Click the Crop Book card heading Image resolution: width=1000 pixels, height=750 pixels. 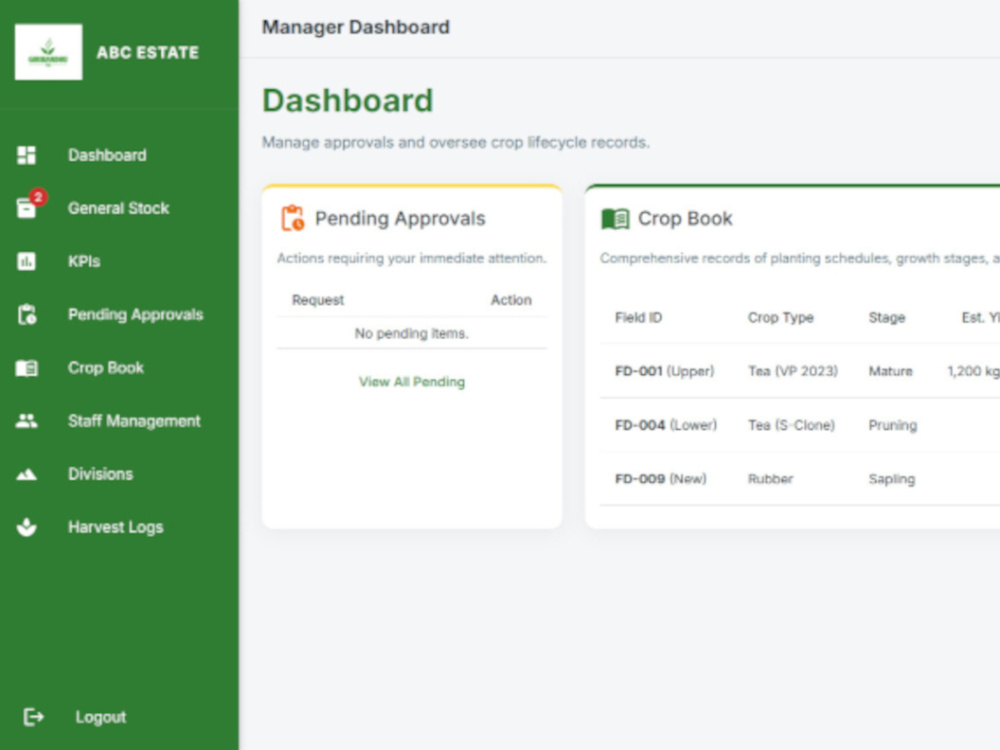685,219
